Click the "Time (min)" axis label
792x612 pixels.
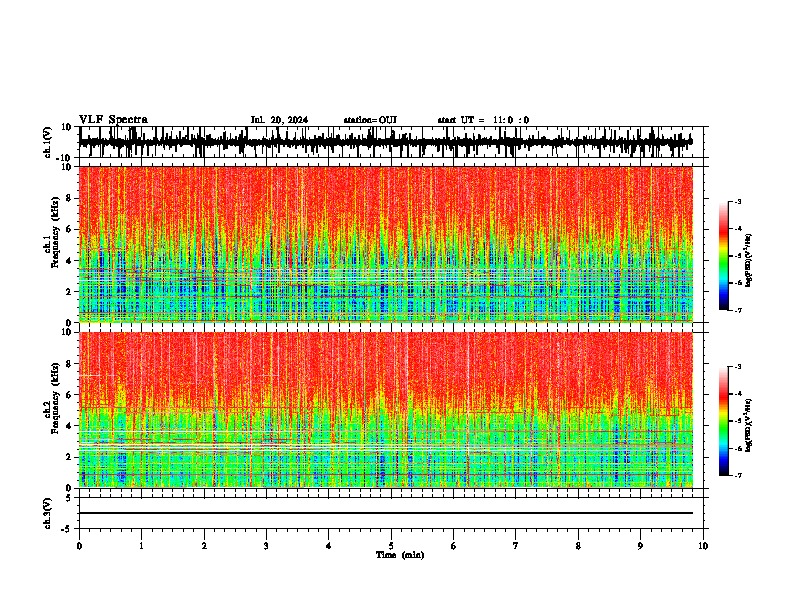[400, 555]
